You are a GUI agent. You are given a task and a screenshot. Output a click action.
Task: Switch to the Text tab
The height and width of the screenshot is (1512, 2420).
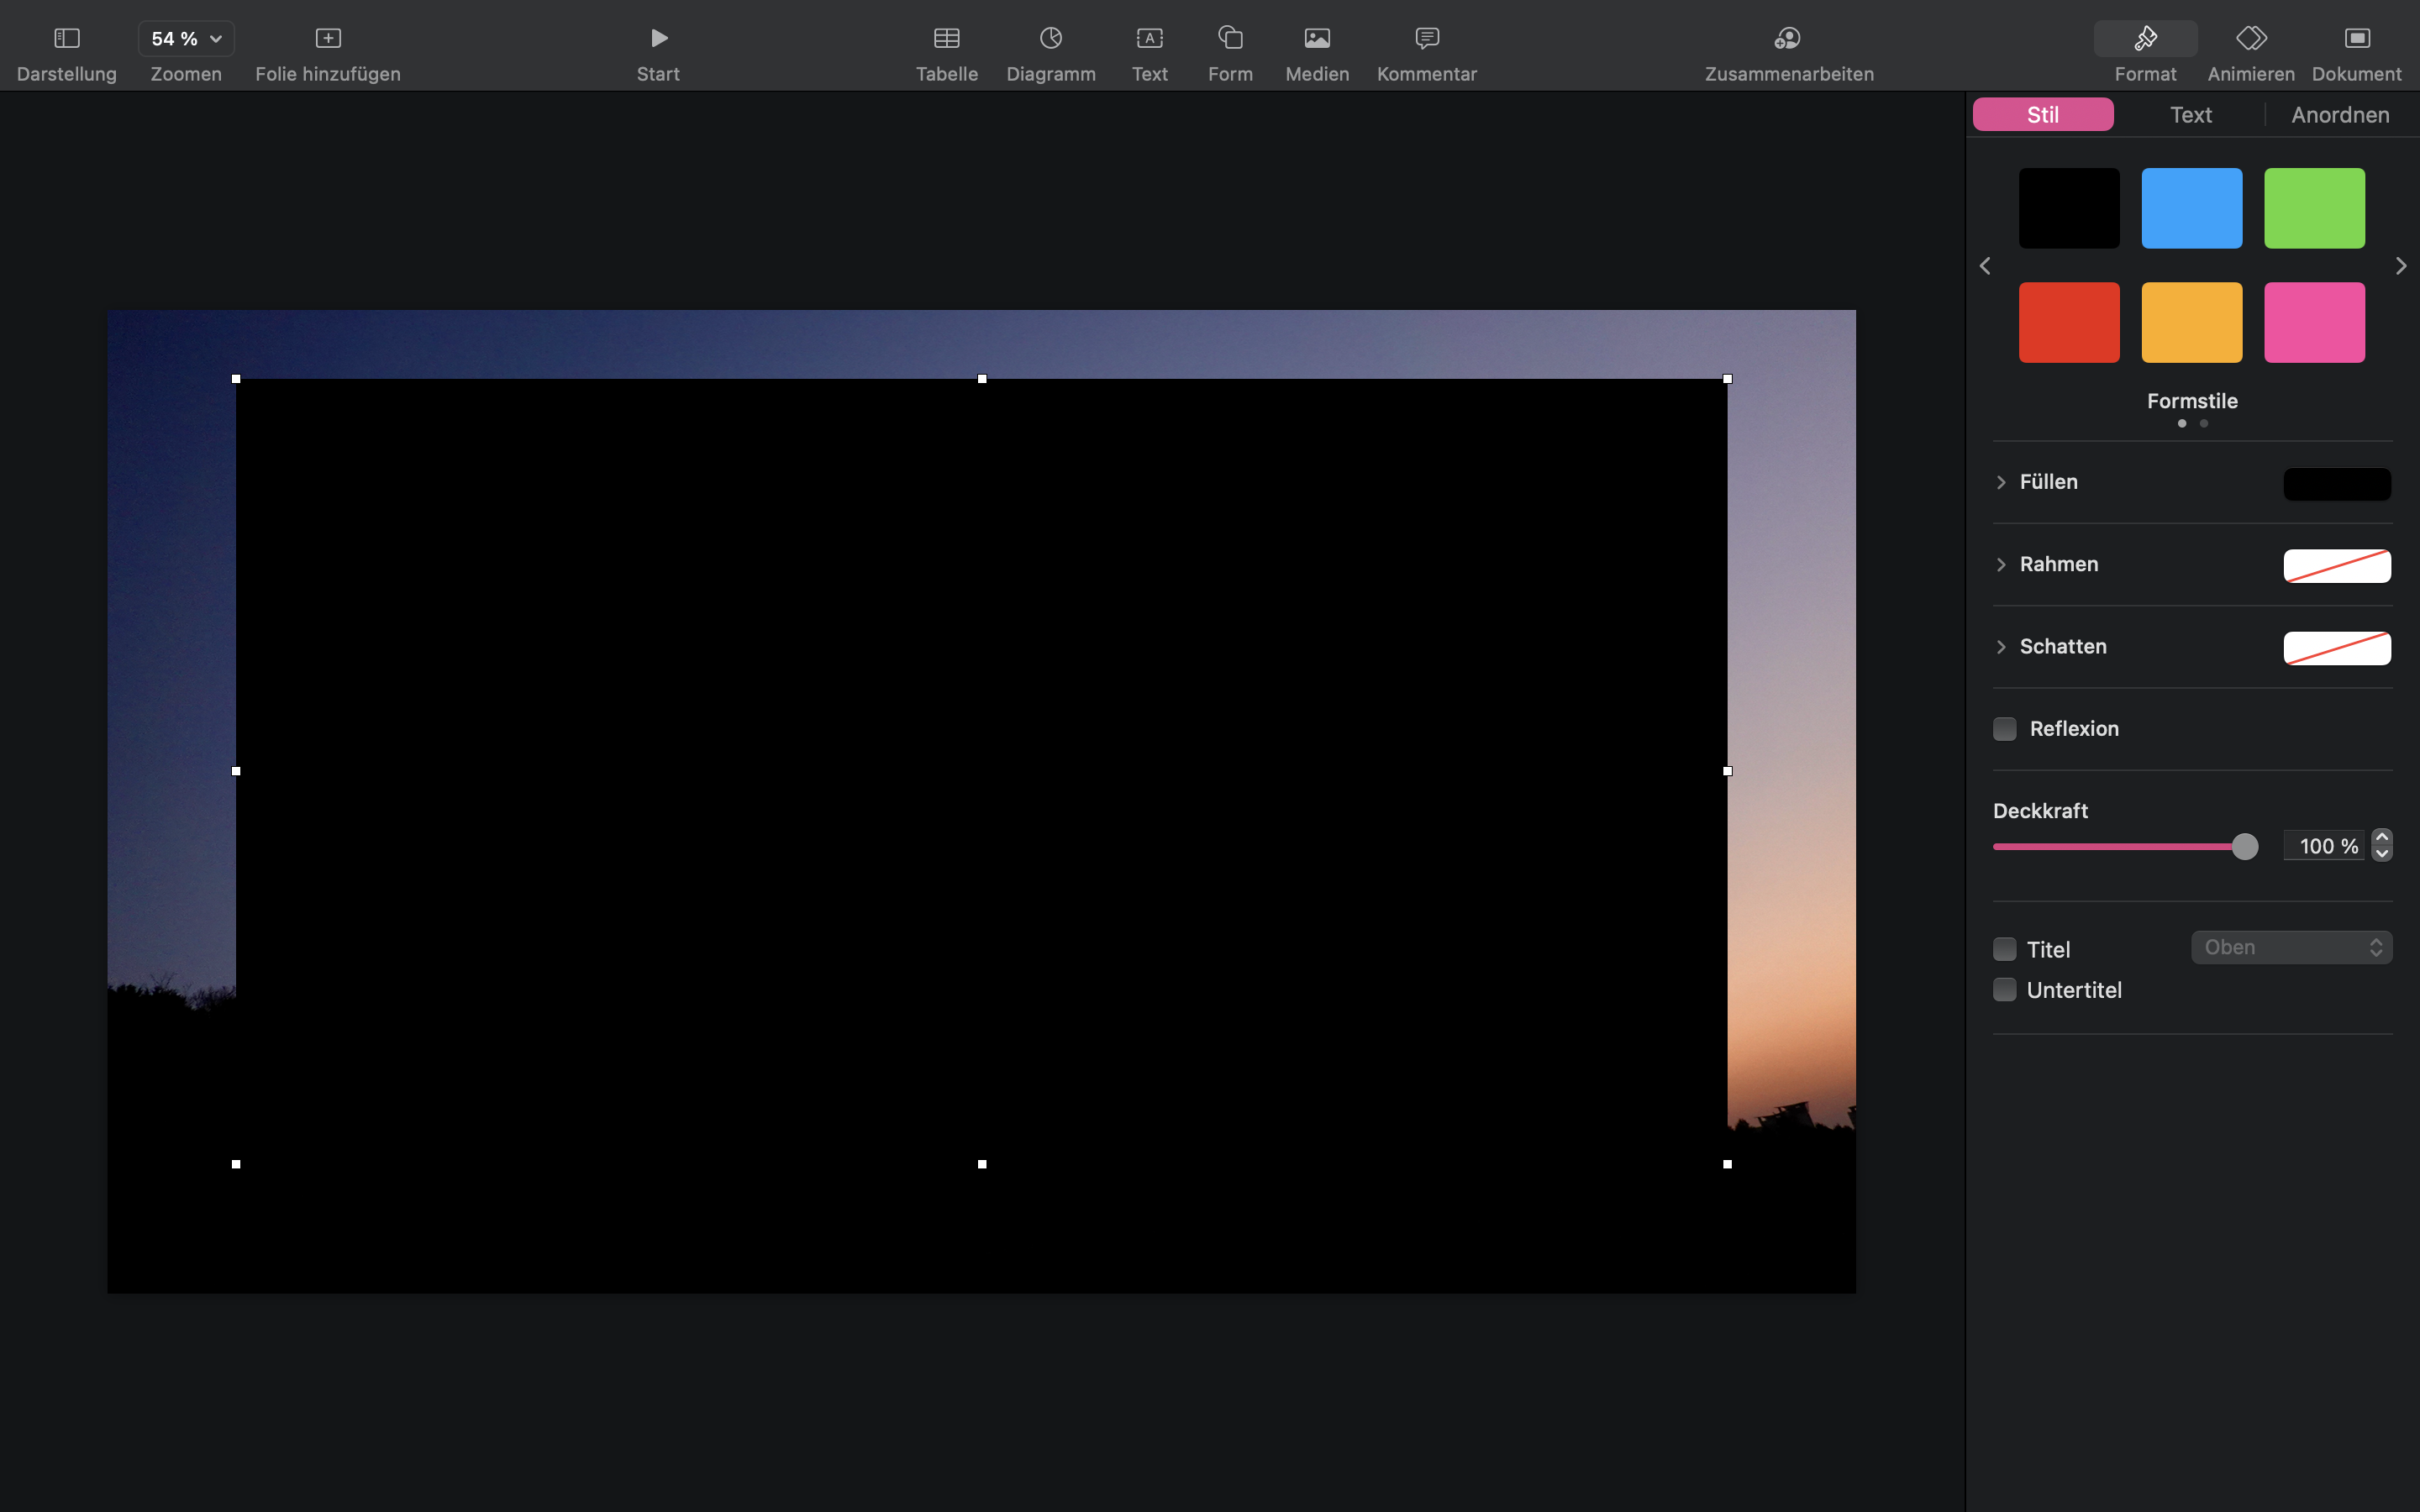(x=2190, y=115)
